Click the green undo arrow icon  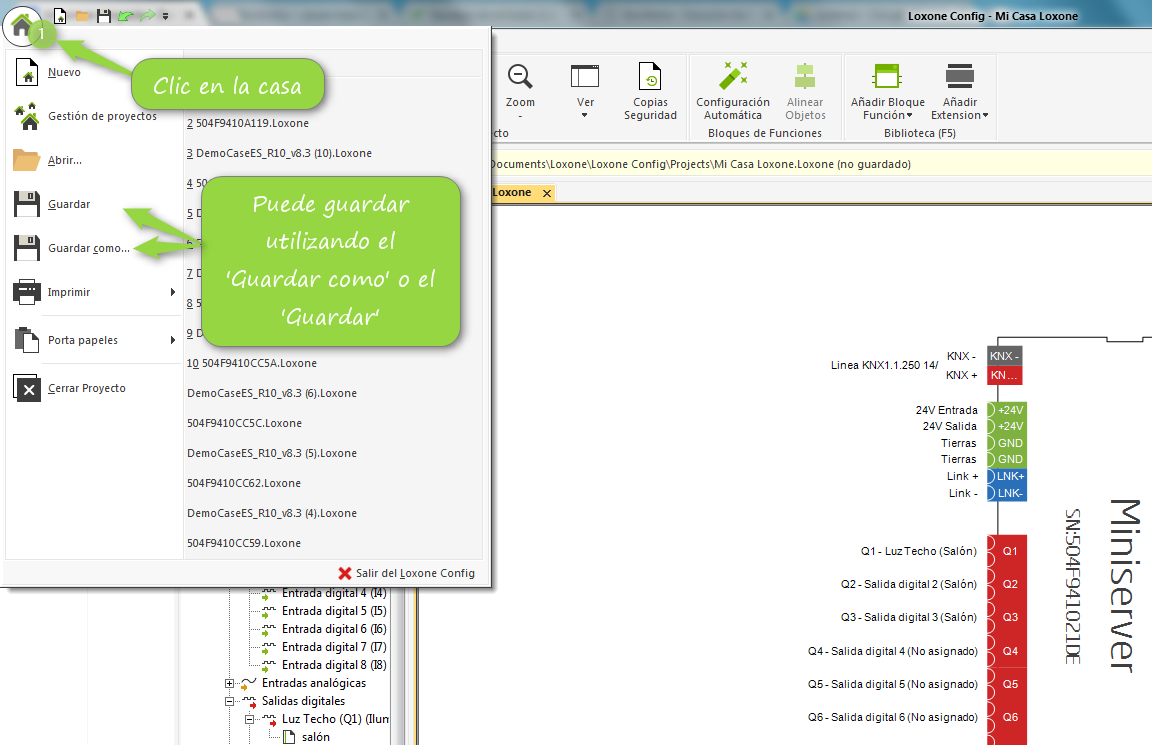click(x=124, y=16)
